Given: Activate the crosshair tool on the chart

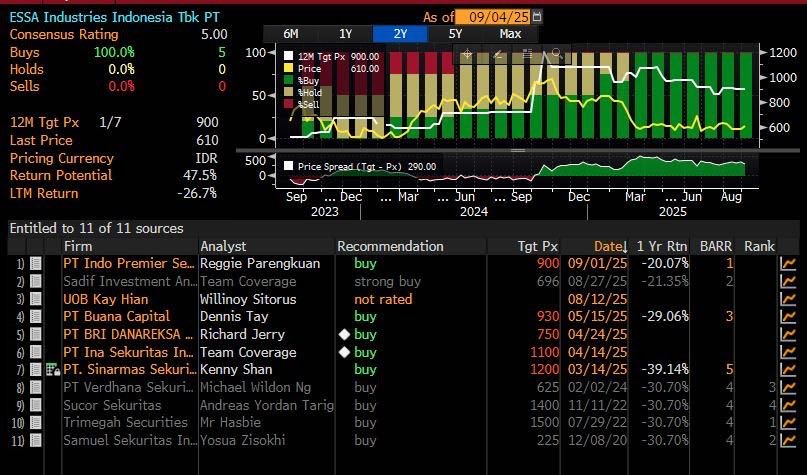Looking at the screenshot, I should click(x=467, y=55).
